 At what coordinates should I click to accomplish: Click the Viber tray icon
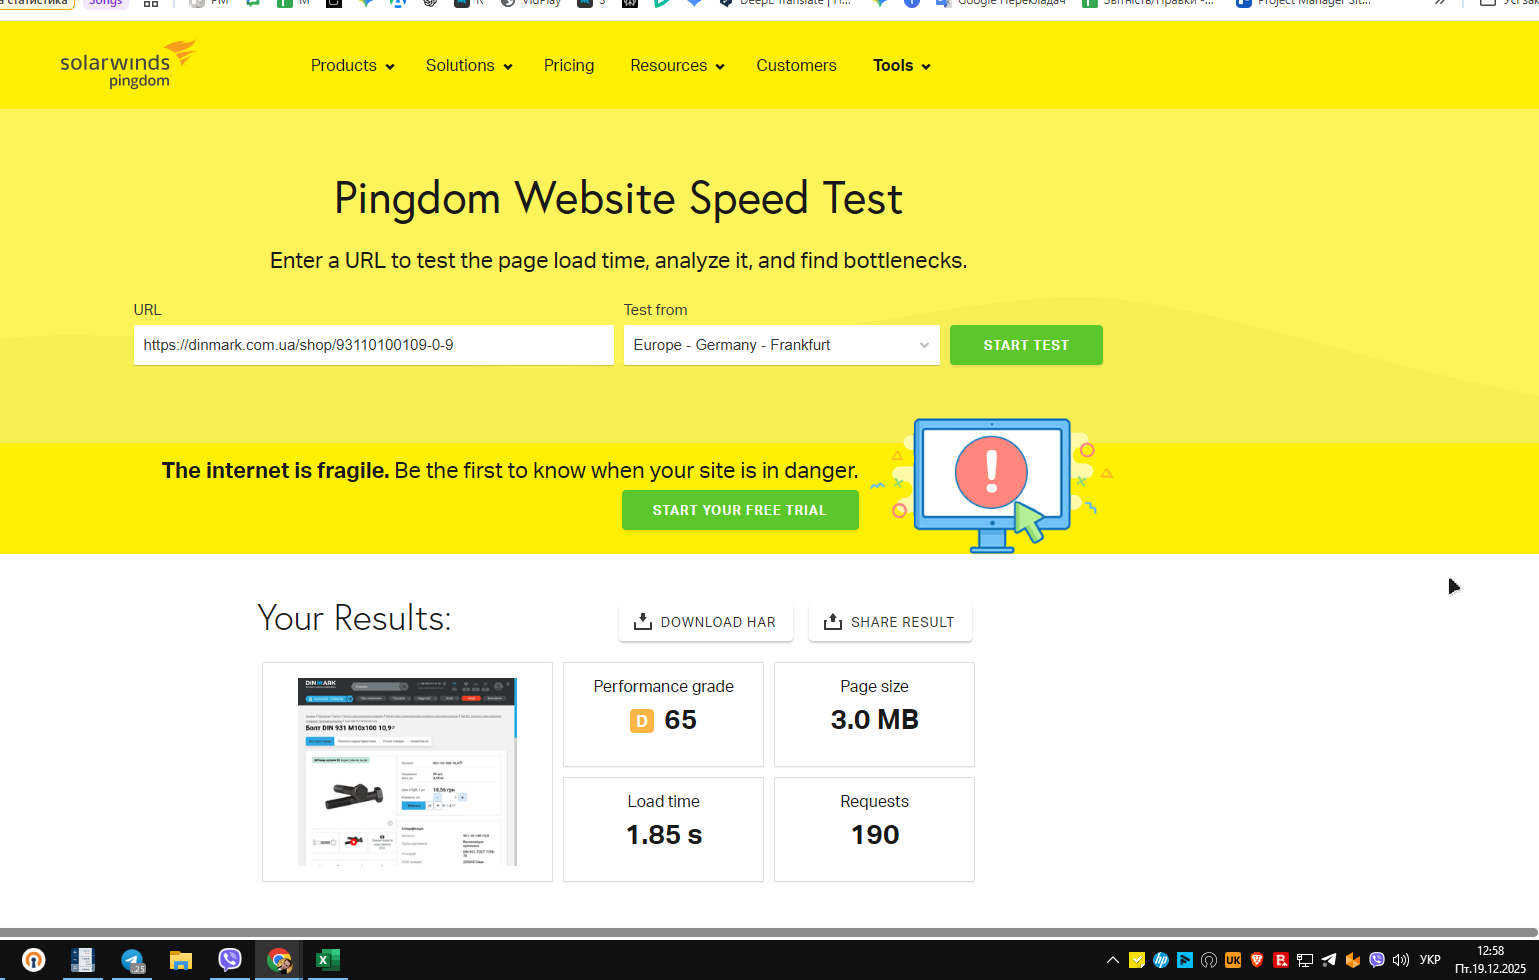tap(1377, 960)
